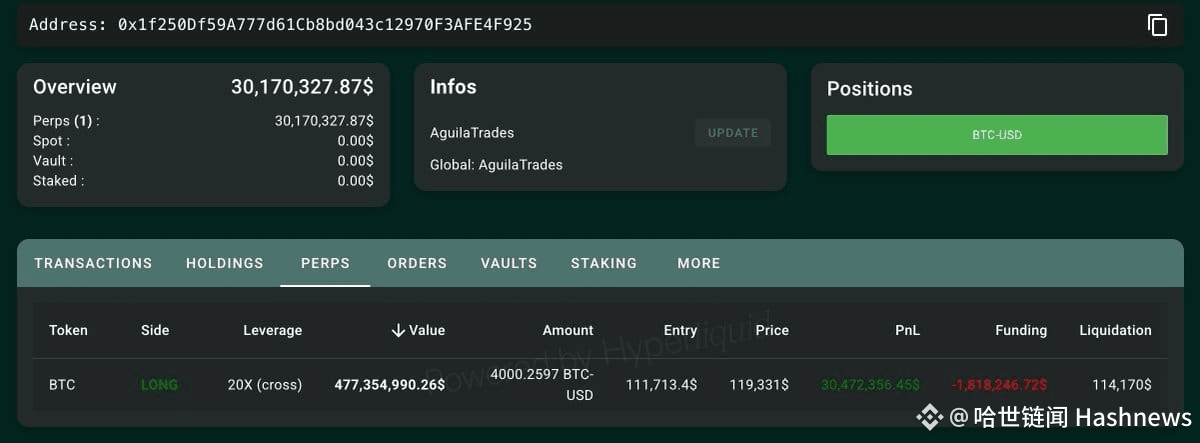Viewport: 1200px width, 443px height.
Task: Select the PERPS tab
Action: [x=325, y=263]
